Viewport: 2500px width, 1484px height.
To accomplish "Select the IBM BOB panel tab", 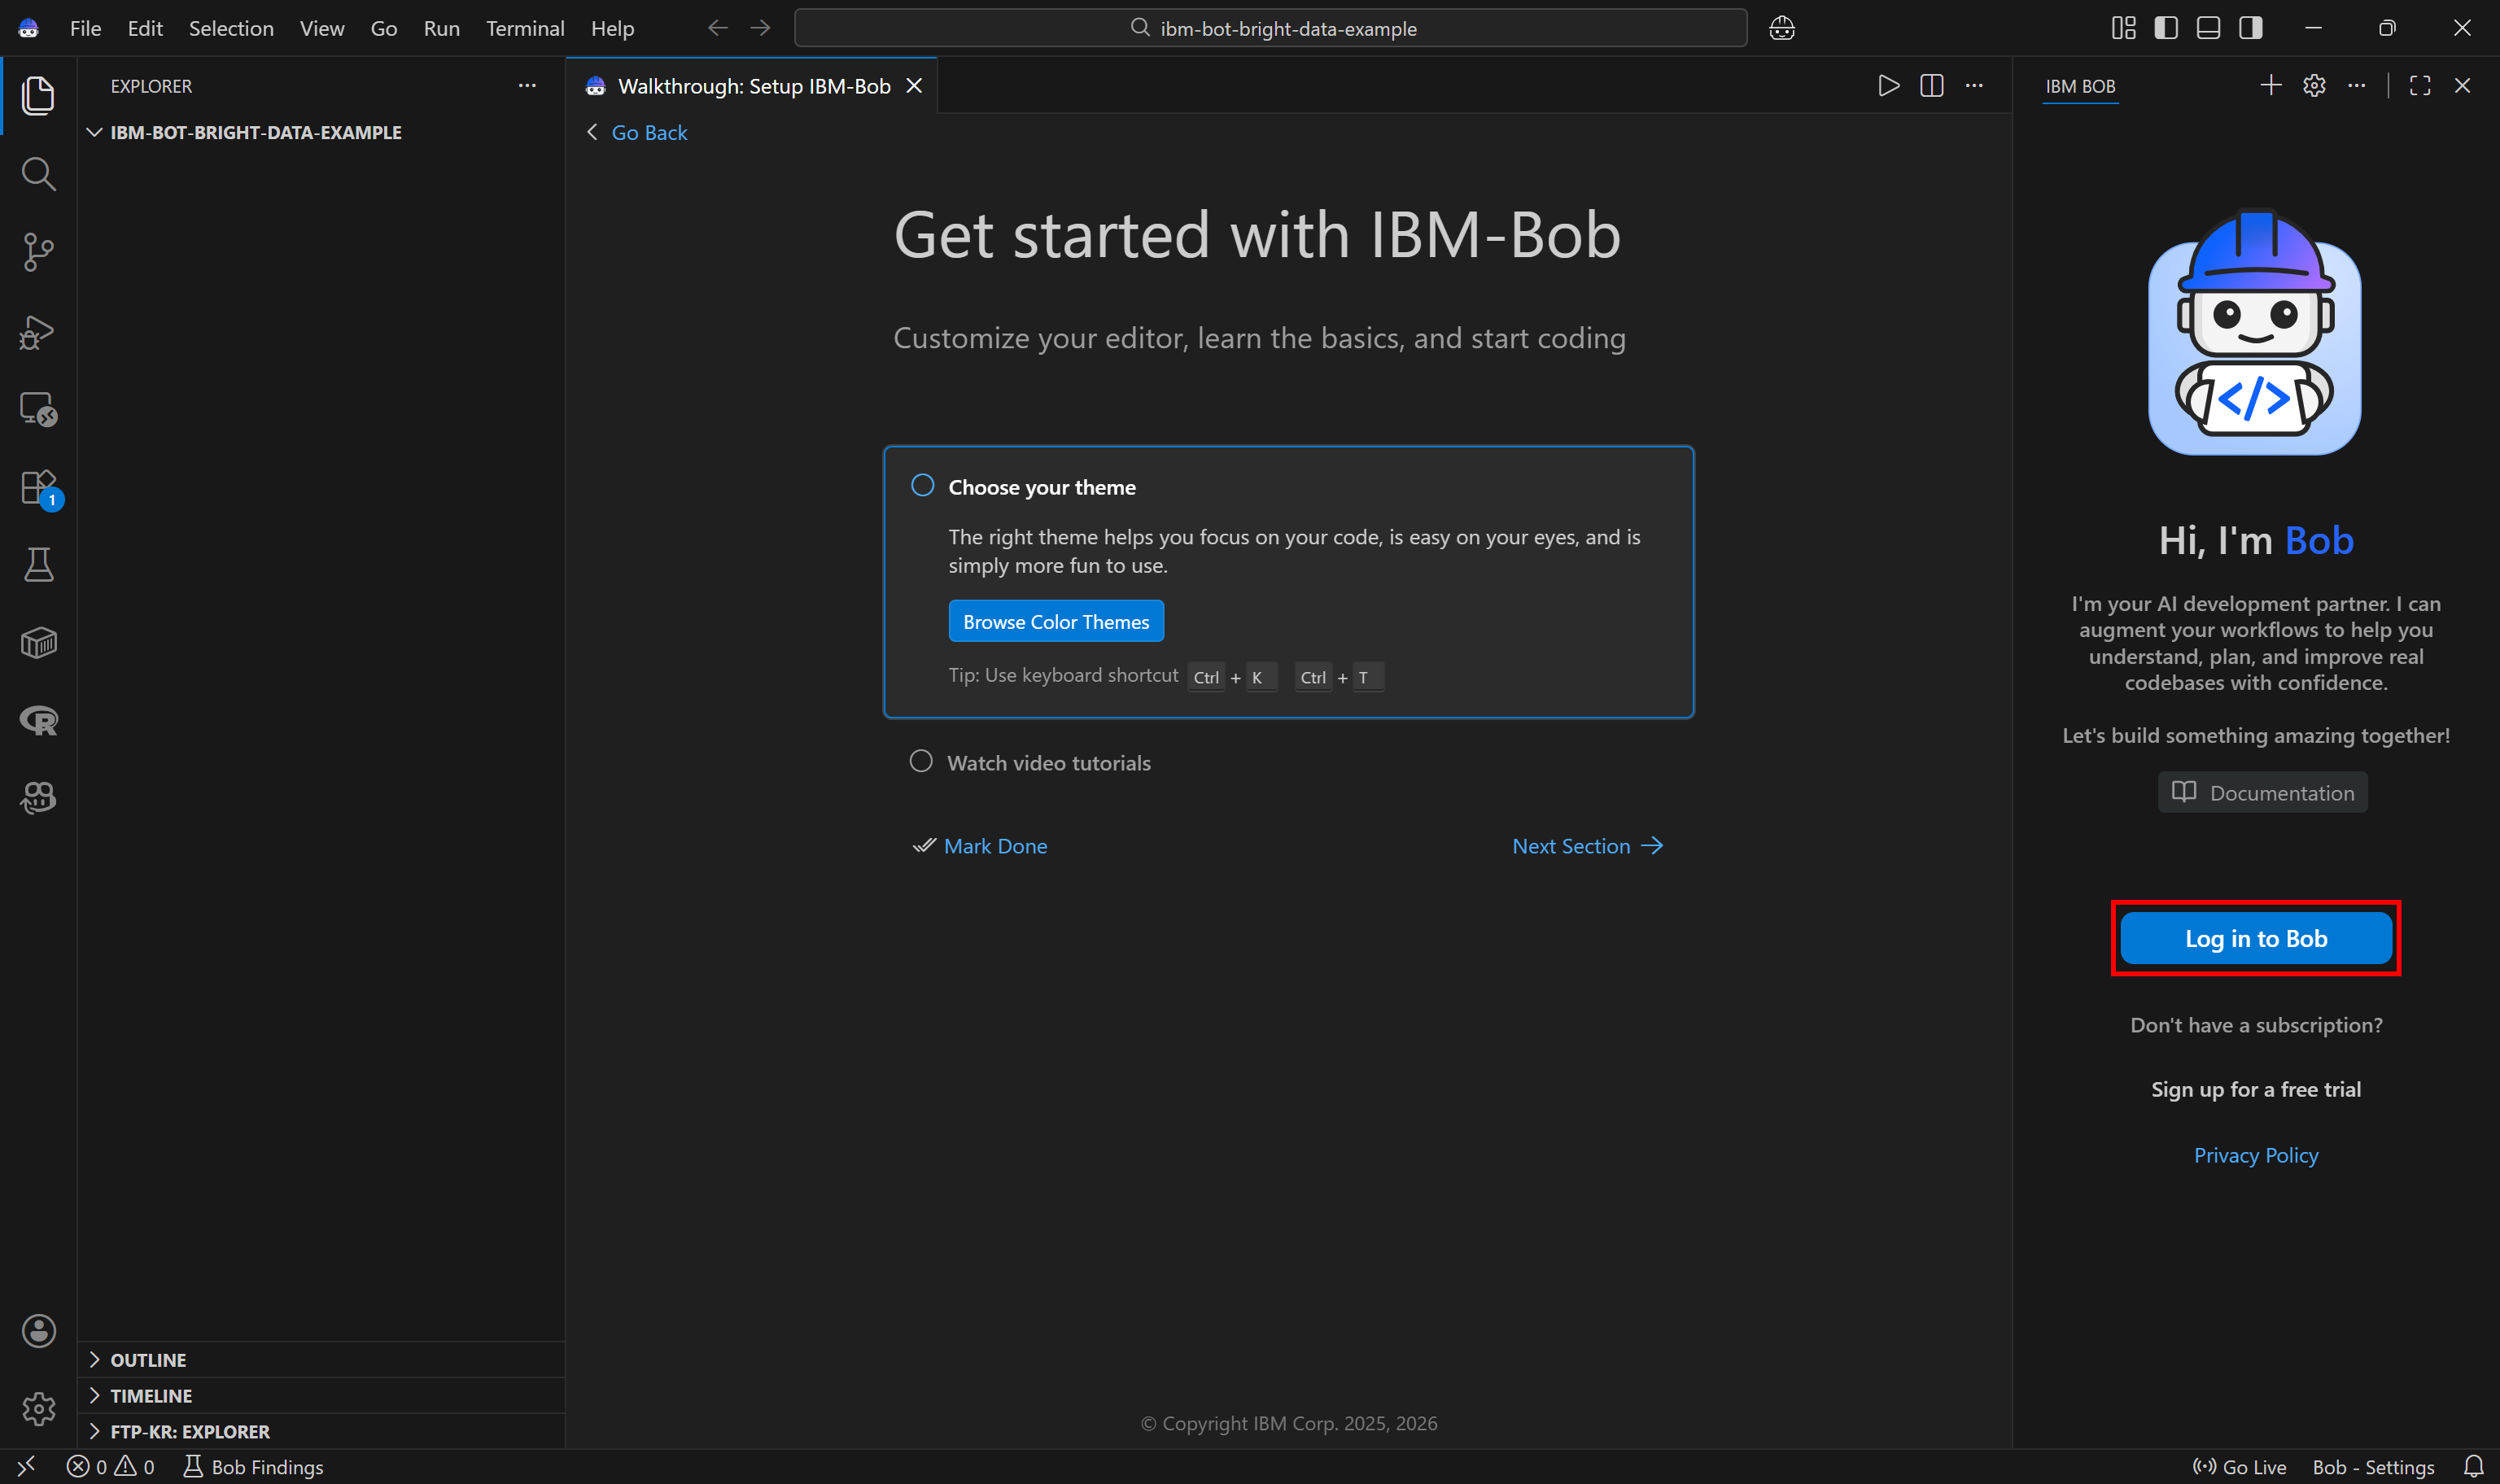I will (2080, 87).
